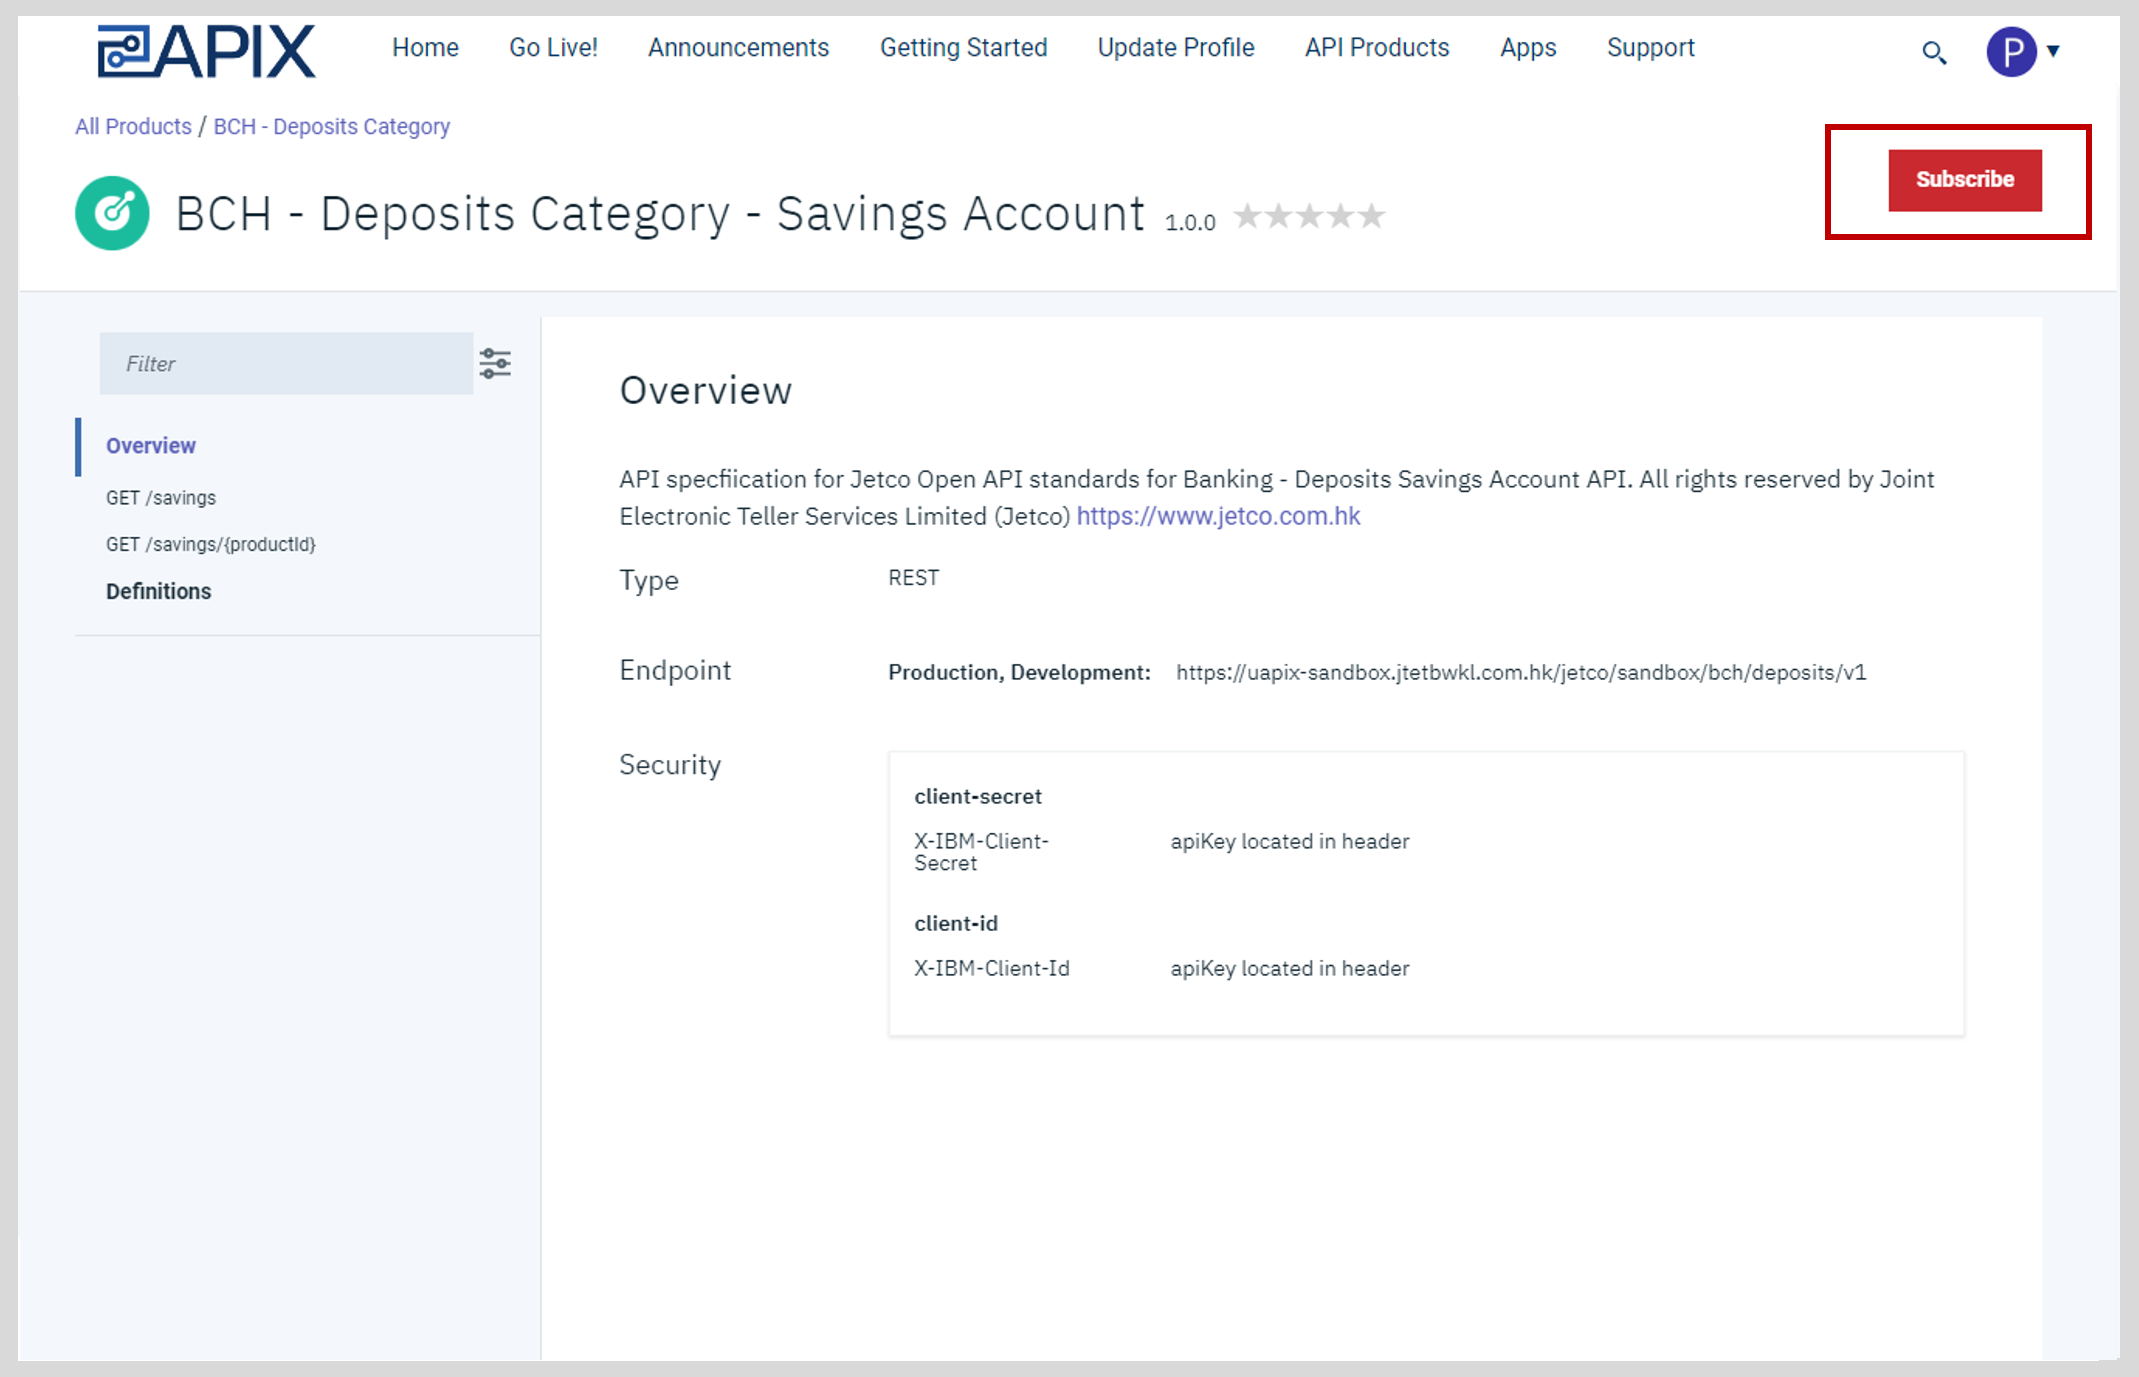Click the client-secret security heading
Viewport: 2139px width, 1377px height.
[978, 796]
